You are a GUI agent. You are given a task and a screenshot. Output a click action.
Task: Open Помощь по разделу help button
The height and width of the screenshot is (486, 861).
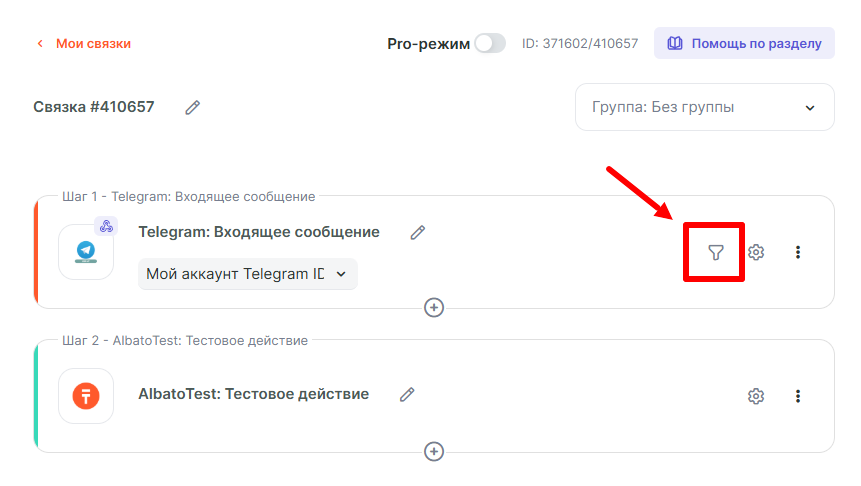(744, 44)
